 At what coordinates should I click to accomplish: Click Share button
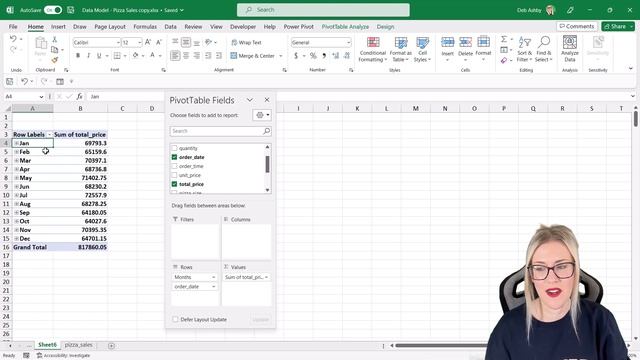618,26
